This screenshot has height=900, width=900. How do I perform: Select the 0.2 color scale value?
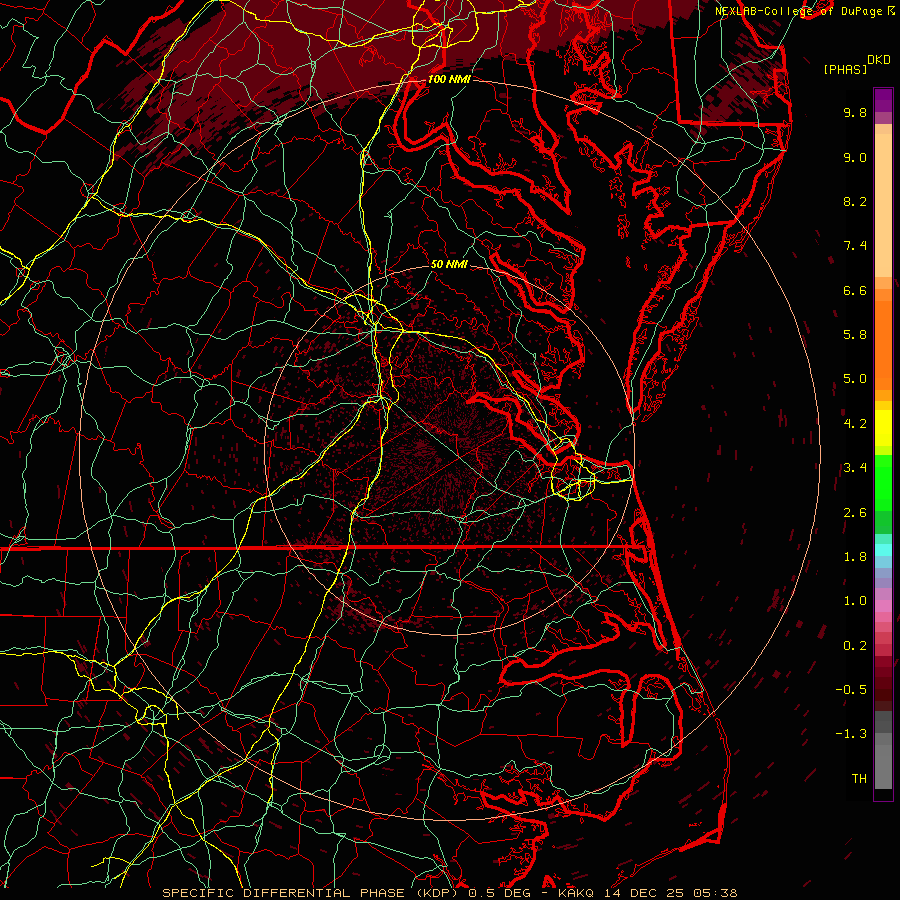pyautogui.click(x=855, y=646)
